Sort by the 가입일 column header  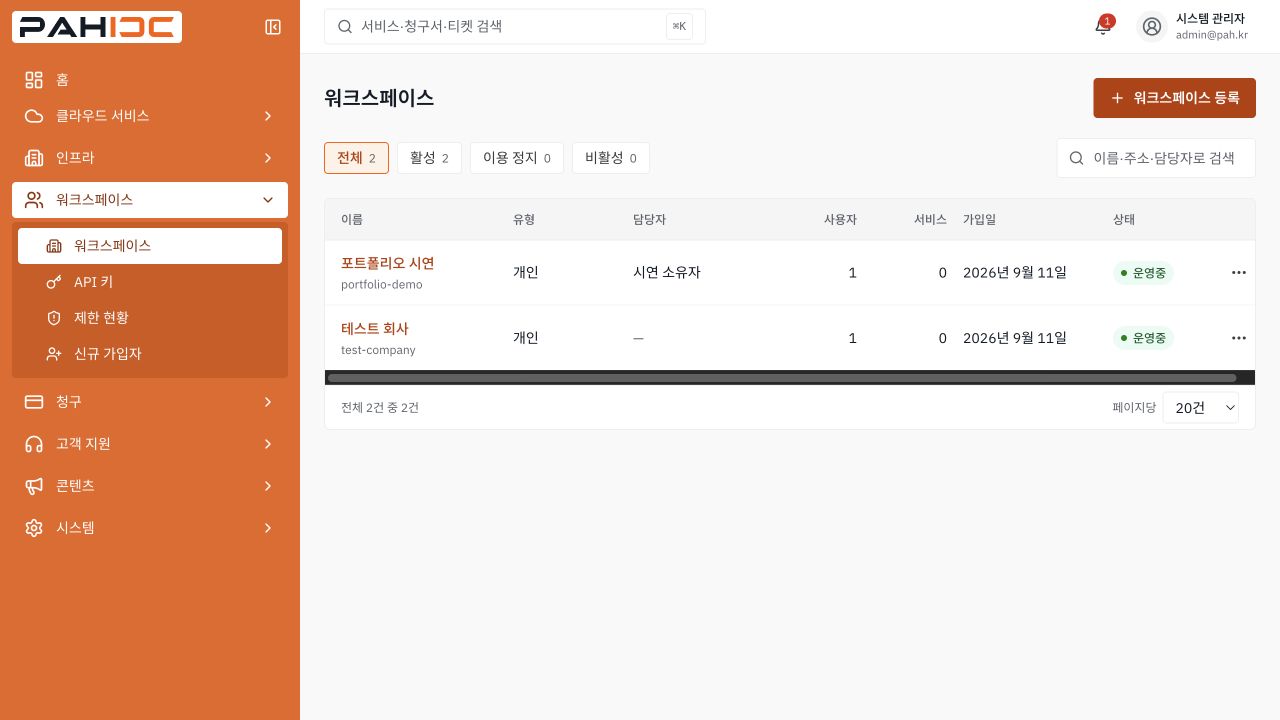pos(979,219)
